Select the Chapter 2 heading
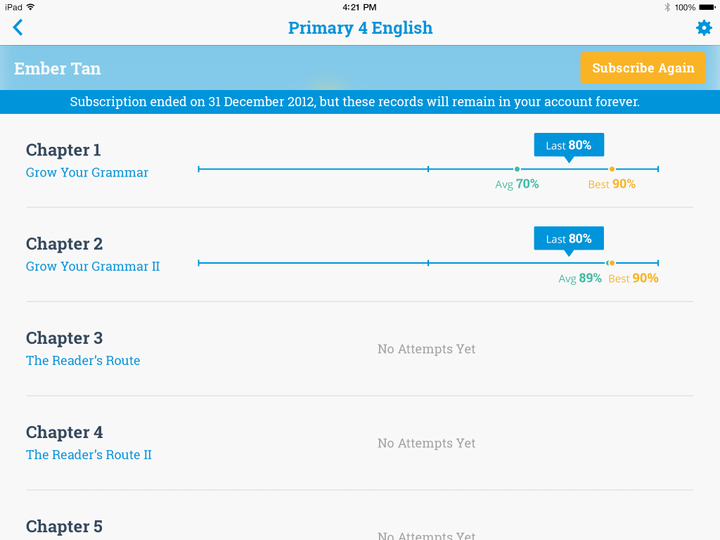 (64, 244)
